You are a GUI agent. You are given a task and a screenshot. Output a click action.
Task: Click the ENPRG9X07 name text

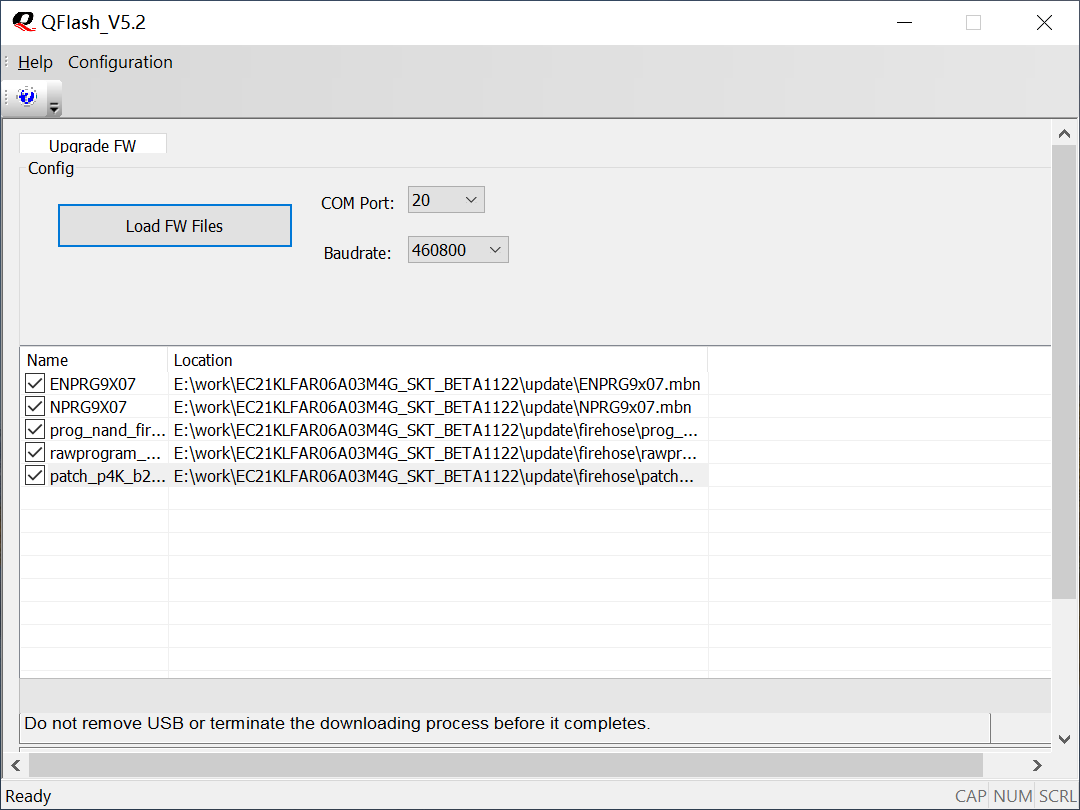(x=93, y=384)
